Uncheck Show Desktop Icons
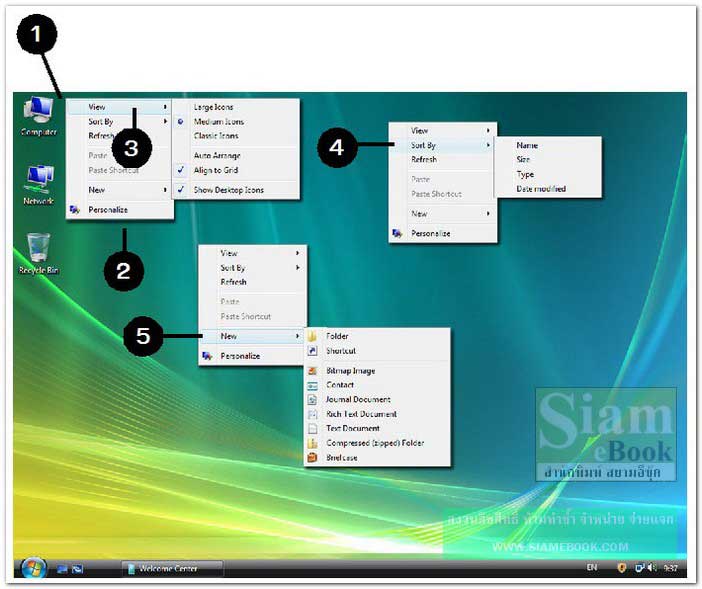 (235, 190)
